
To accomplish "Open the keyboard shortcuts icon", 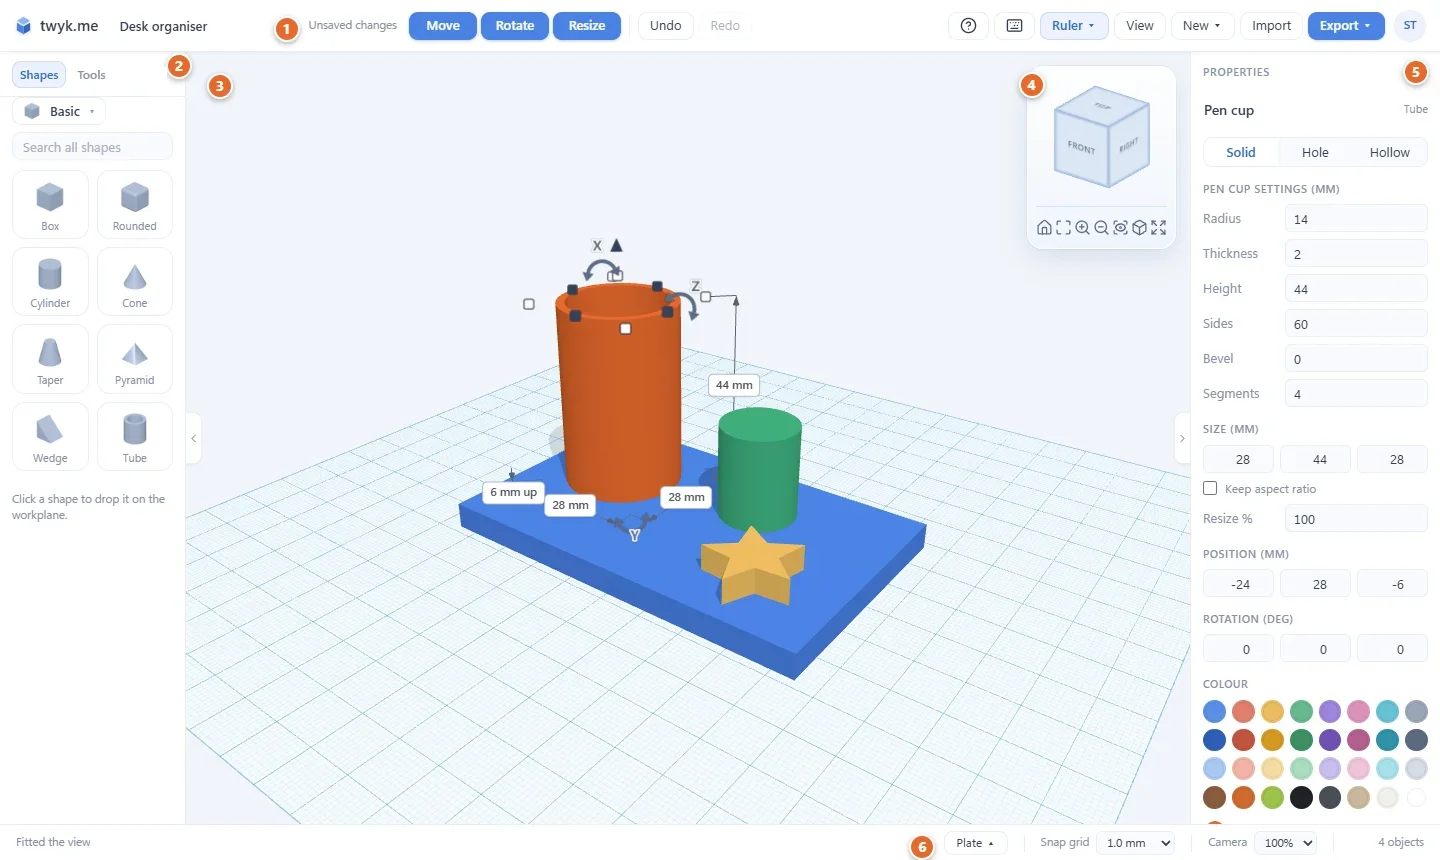I will (x=1014, y=26).
